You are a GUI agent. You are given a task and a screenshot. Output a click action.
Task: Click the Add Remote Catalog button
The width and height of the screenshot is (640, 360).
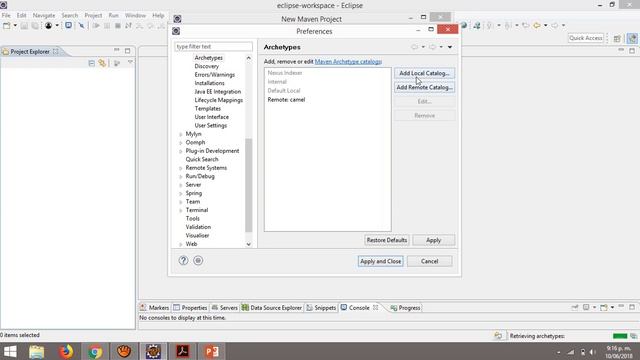click(424, 87)
